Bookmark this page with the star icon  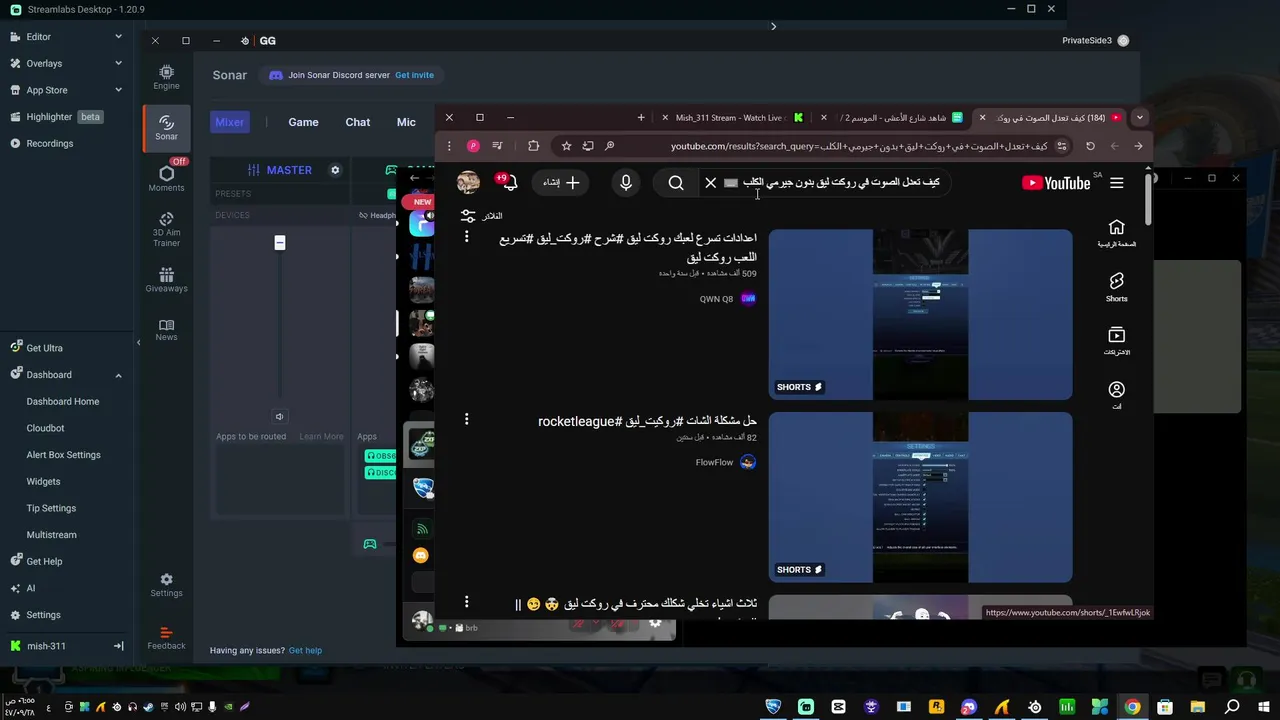[x=566, y=146]
